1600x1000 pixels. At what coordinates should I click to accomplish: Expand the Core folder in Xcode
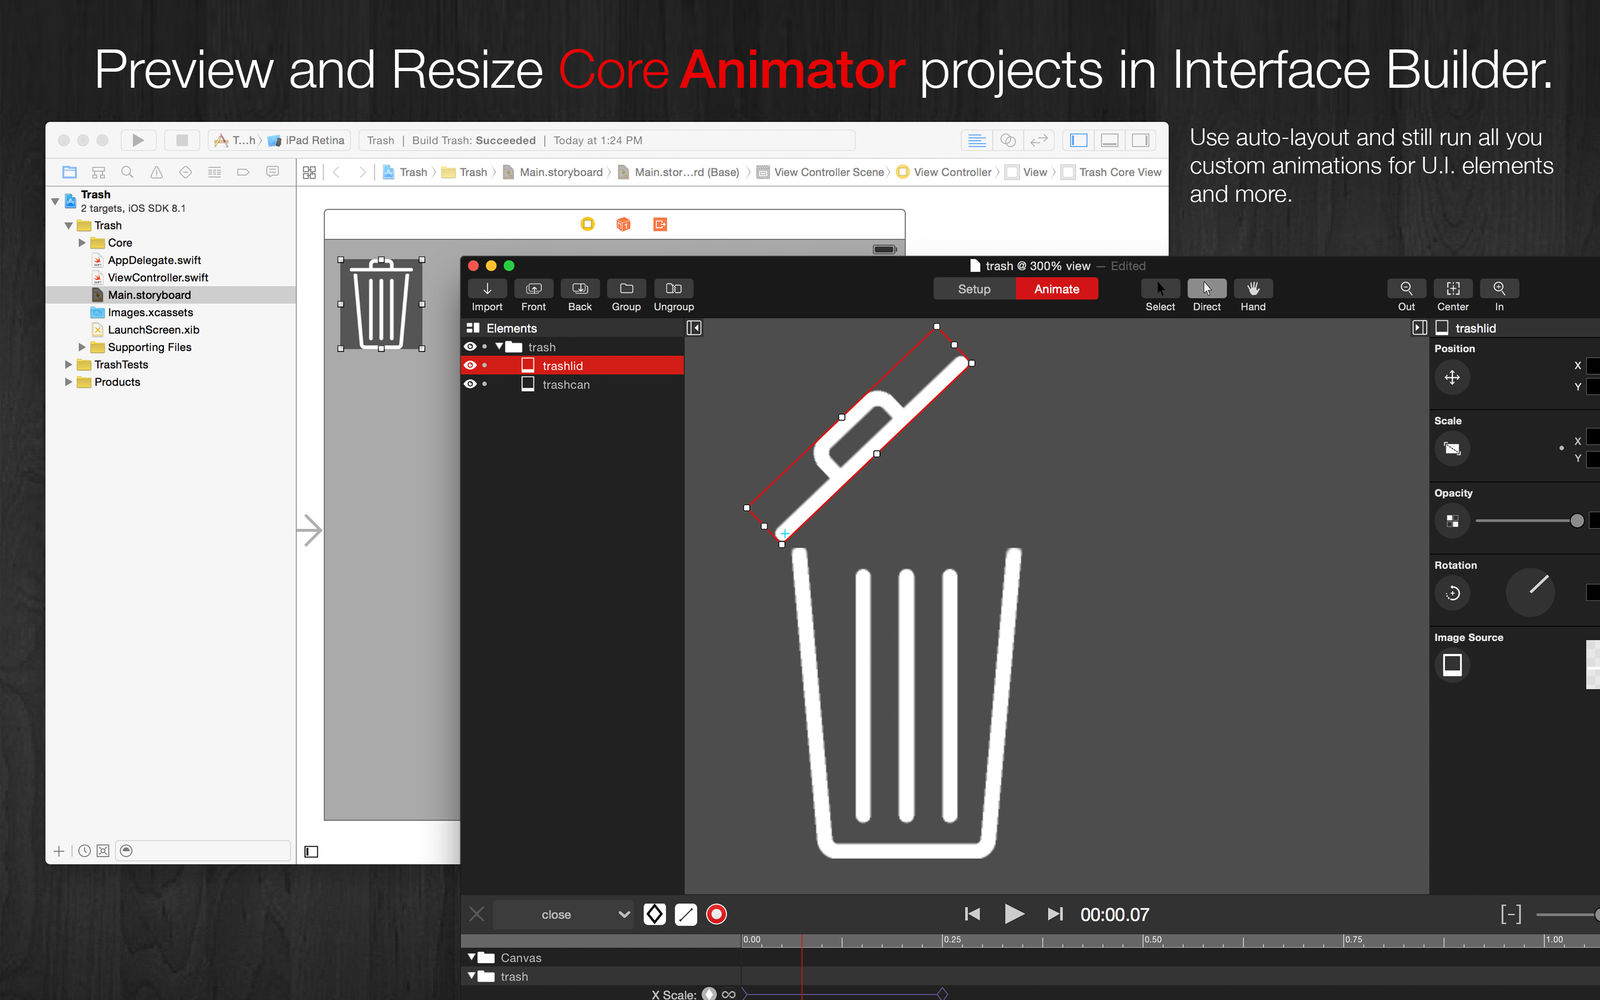pos(82,243)
